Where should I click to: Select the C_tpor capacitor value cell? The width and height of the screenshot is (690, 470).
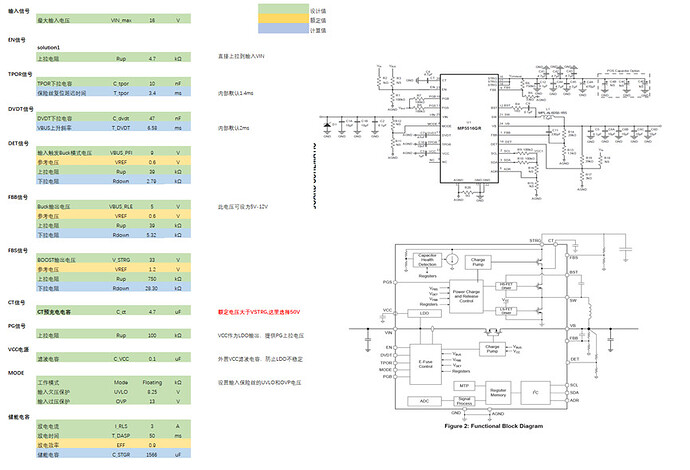pos(152,84)
